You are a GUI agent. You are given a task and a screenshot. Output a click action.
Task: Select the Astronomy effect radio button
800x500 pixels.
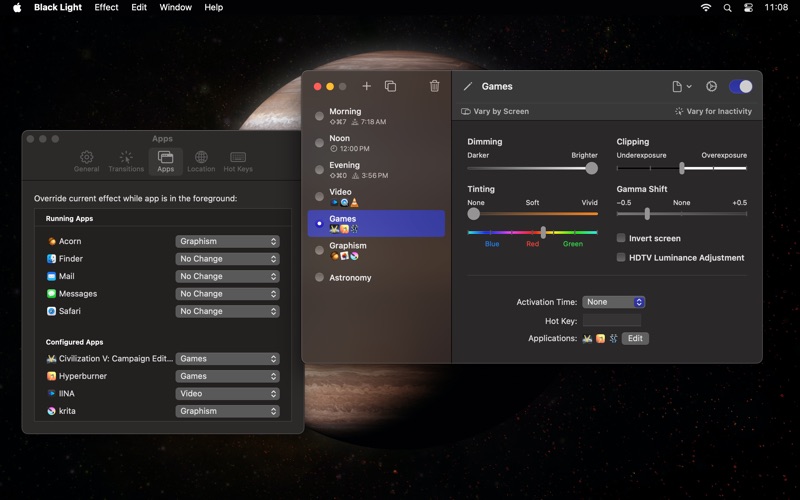(x=319, y=277)
